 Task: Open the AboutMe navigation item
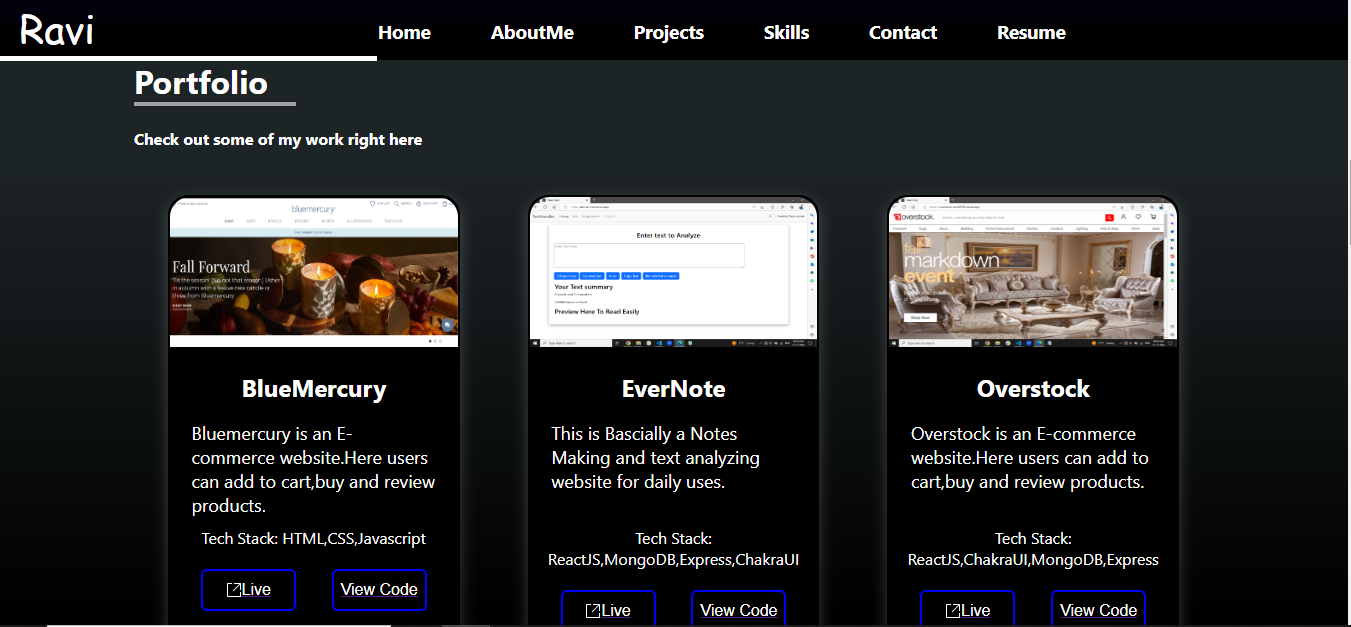(x=532, y=32)
